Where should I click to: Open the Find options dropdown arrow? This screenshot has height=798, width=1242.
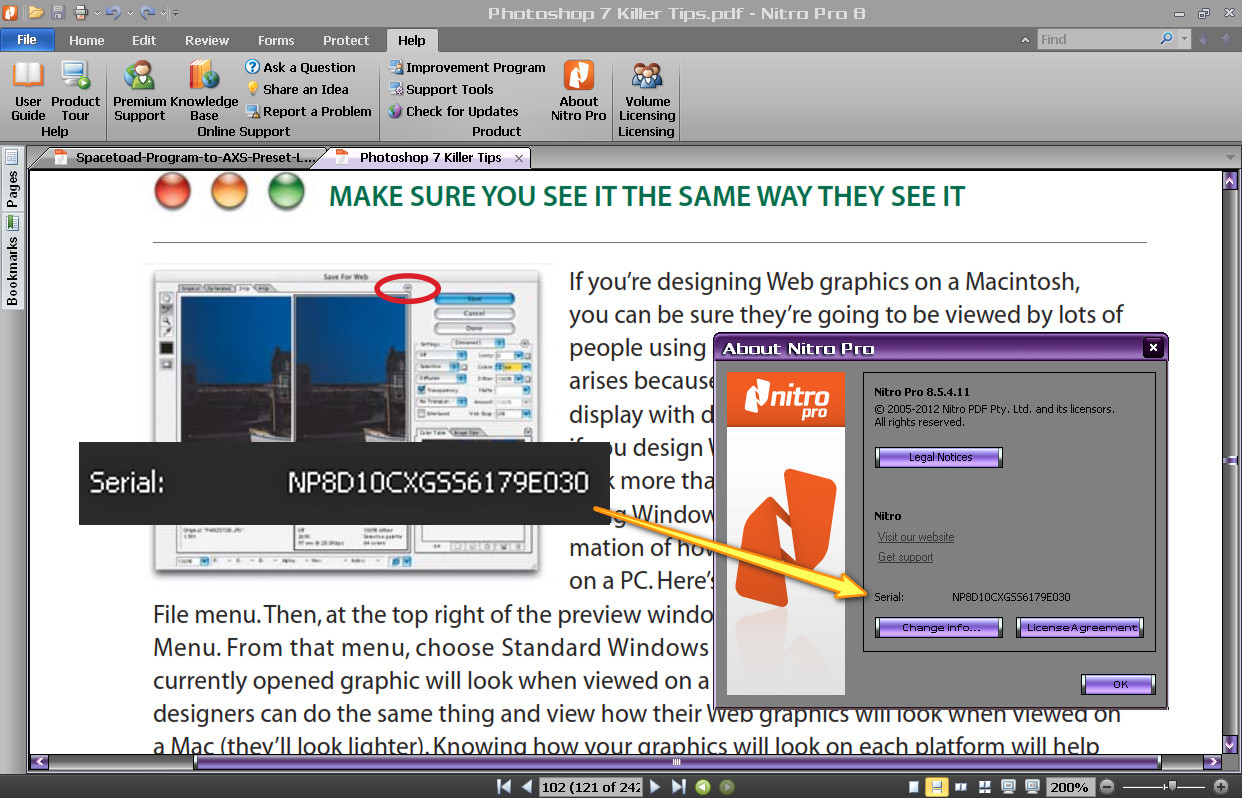pyautogui.click(x=1184, y=40)
